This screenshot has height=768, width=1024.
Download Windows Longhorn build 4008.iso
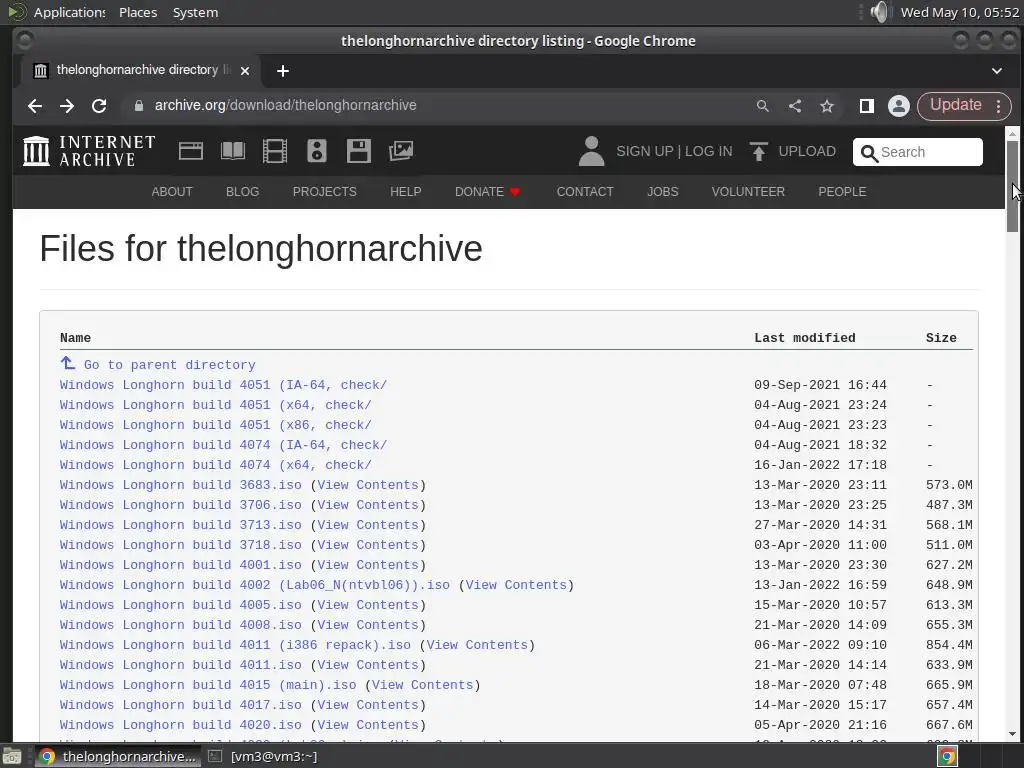coord(181,625)
